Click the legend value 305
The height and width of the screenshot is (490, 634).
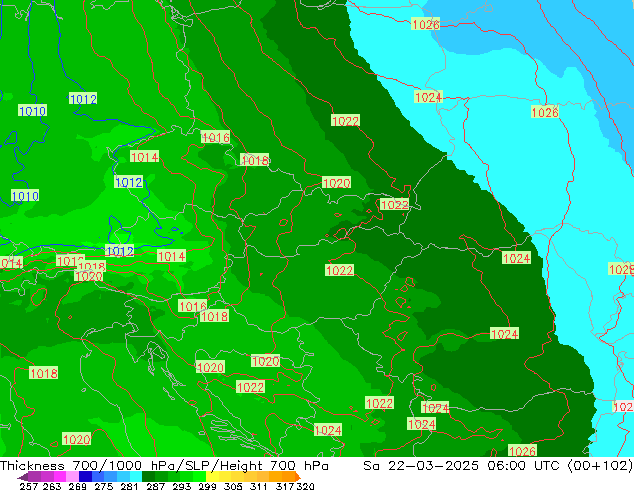pos(233,486)
